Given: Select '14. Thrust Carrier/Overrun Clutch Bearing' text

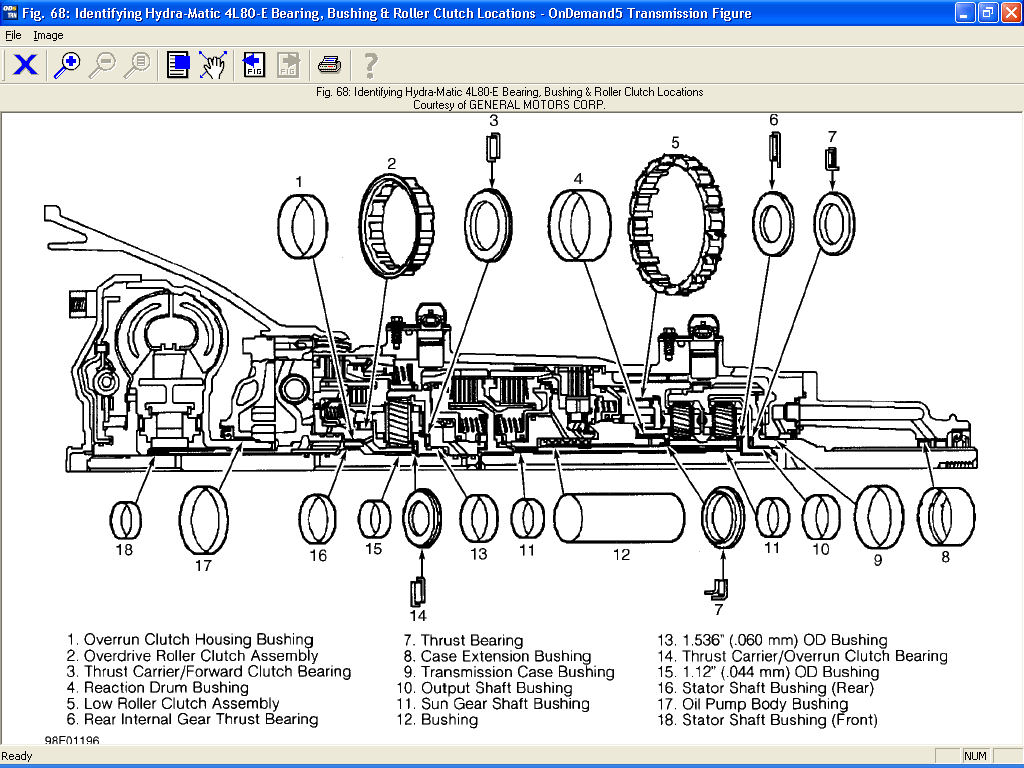Looking at the screenshot, I should 802,656.
